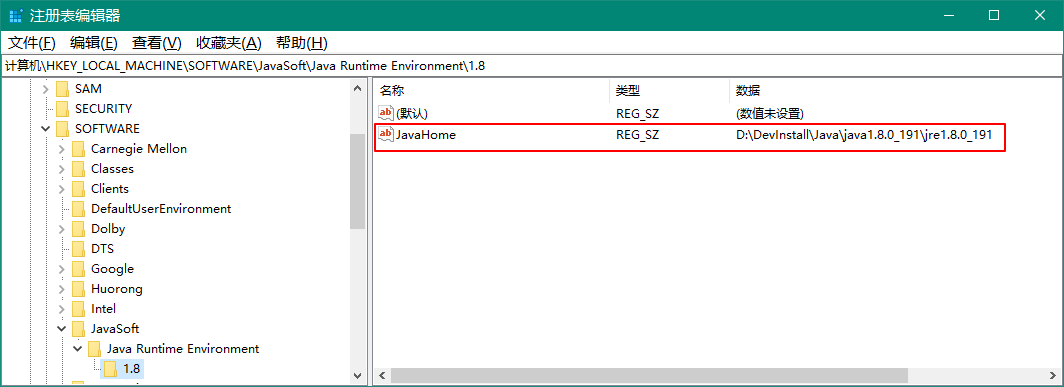The height and width of the screenshot is (387, 1064).
Task: Open the 查看(V) menu
Action: click(x=157, y=43)
